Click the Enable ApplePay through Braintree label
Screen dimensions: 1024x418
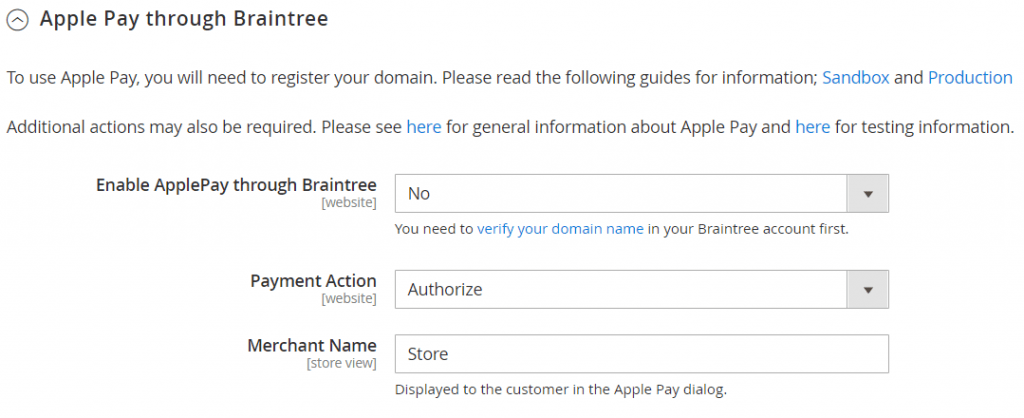pos(236,185)
